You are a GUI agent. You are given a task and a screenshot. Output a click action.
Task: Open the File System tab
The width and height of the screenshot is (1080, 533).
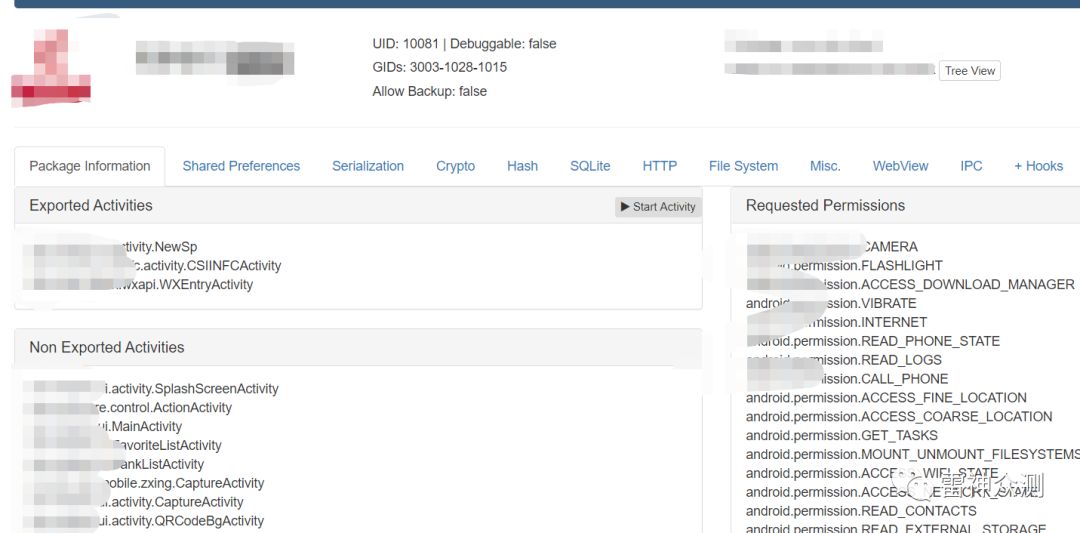click(743, 166)
